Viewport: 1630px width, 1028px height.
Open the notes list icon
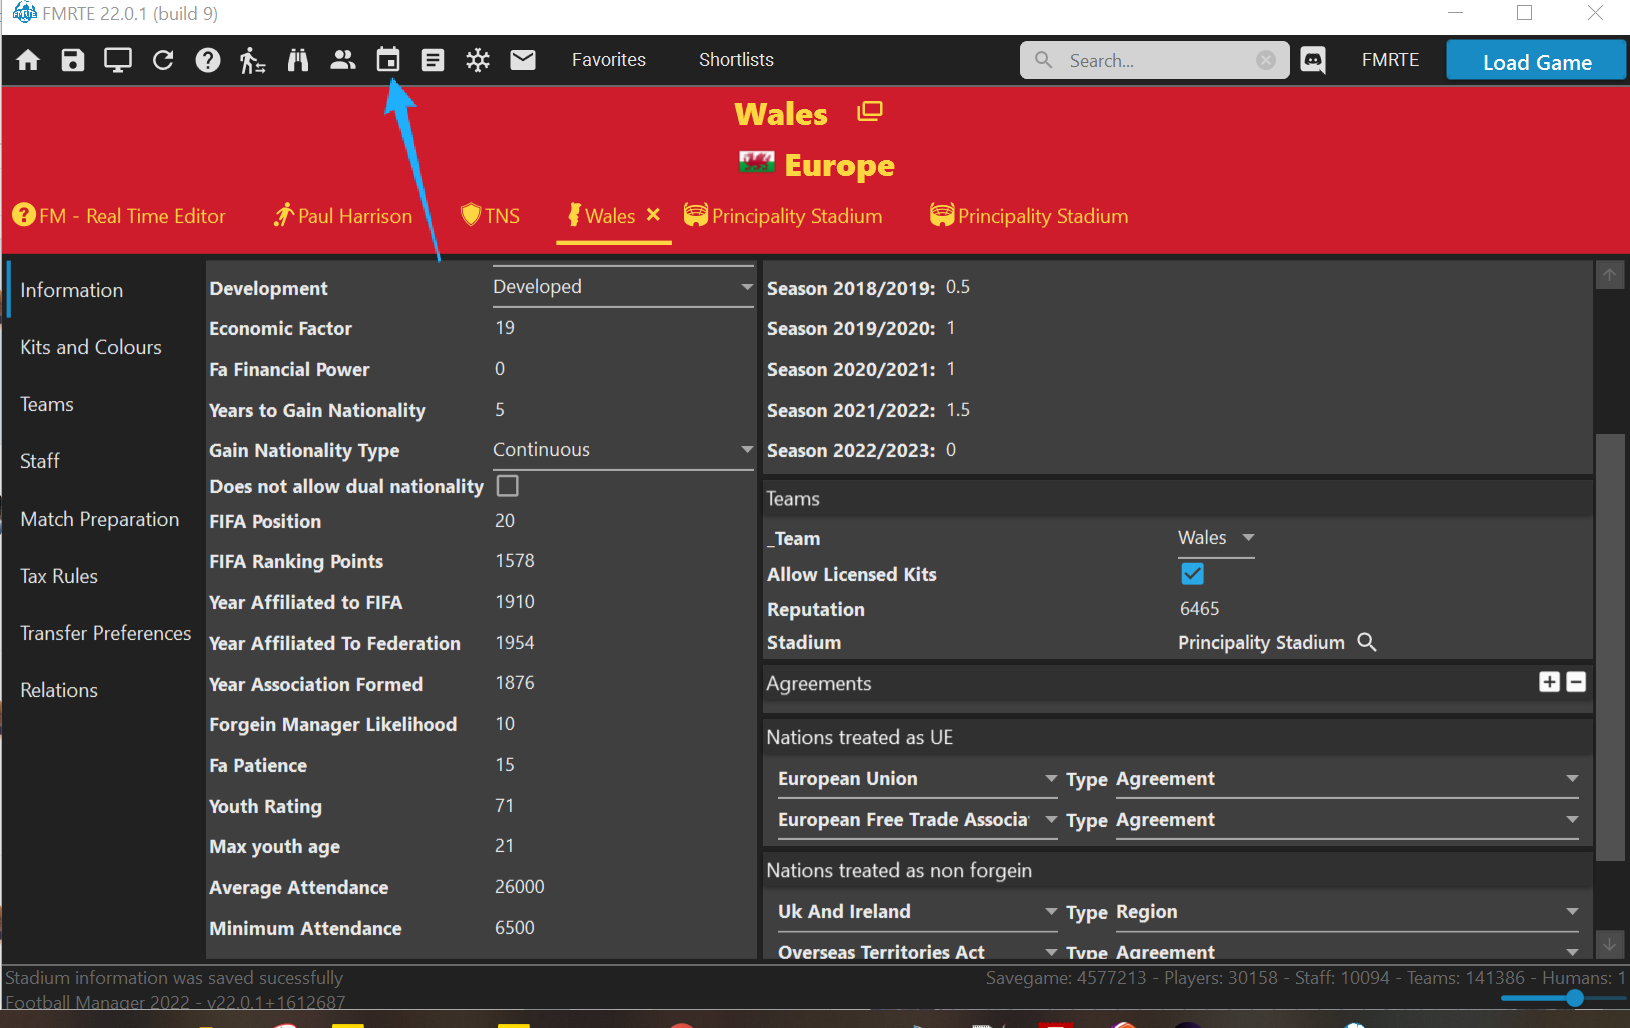[x=433, y=60]
